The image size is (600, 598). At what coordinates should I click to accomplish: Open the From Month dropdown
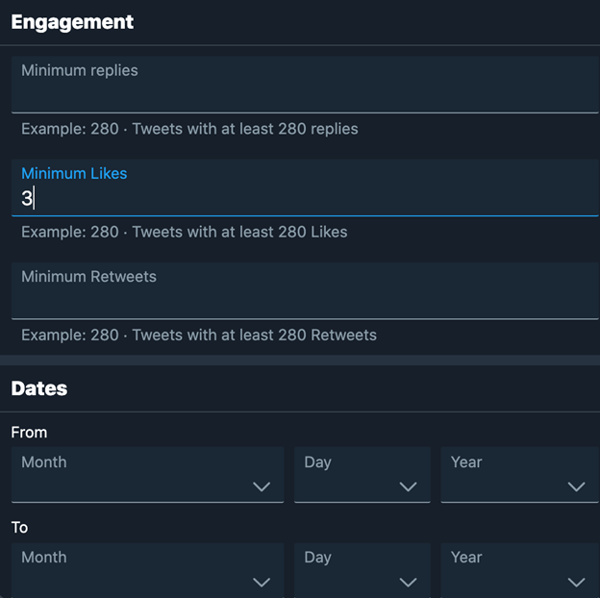click(147, 475)
